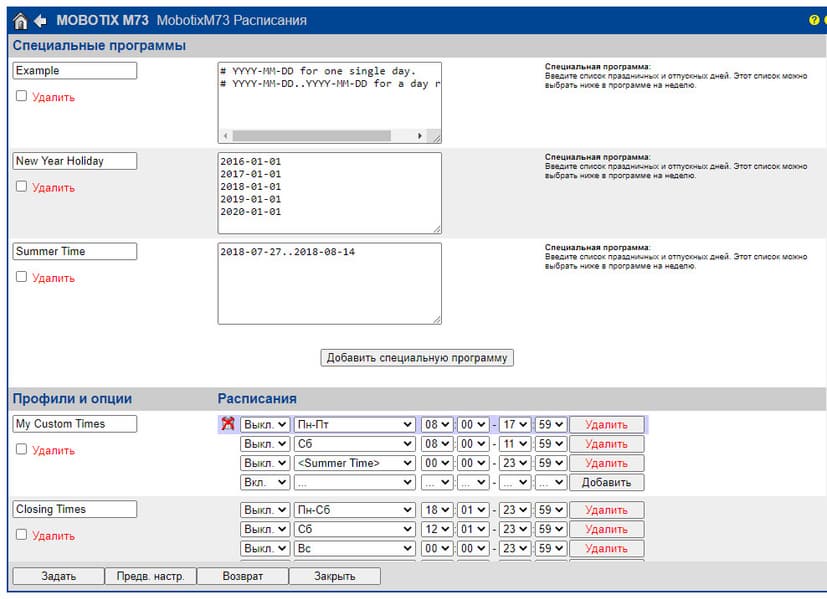
Task: Check Удалить box for Example program
Action: 21,96
